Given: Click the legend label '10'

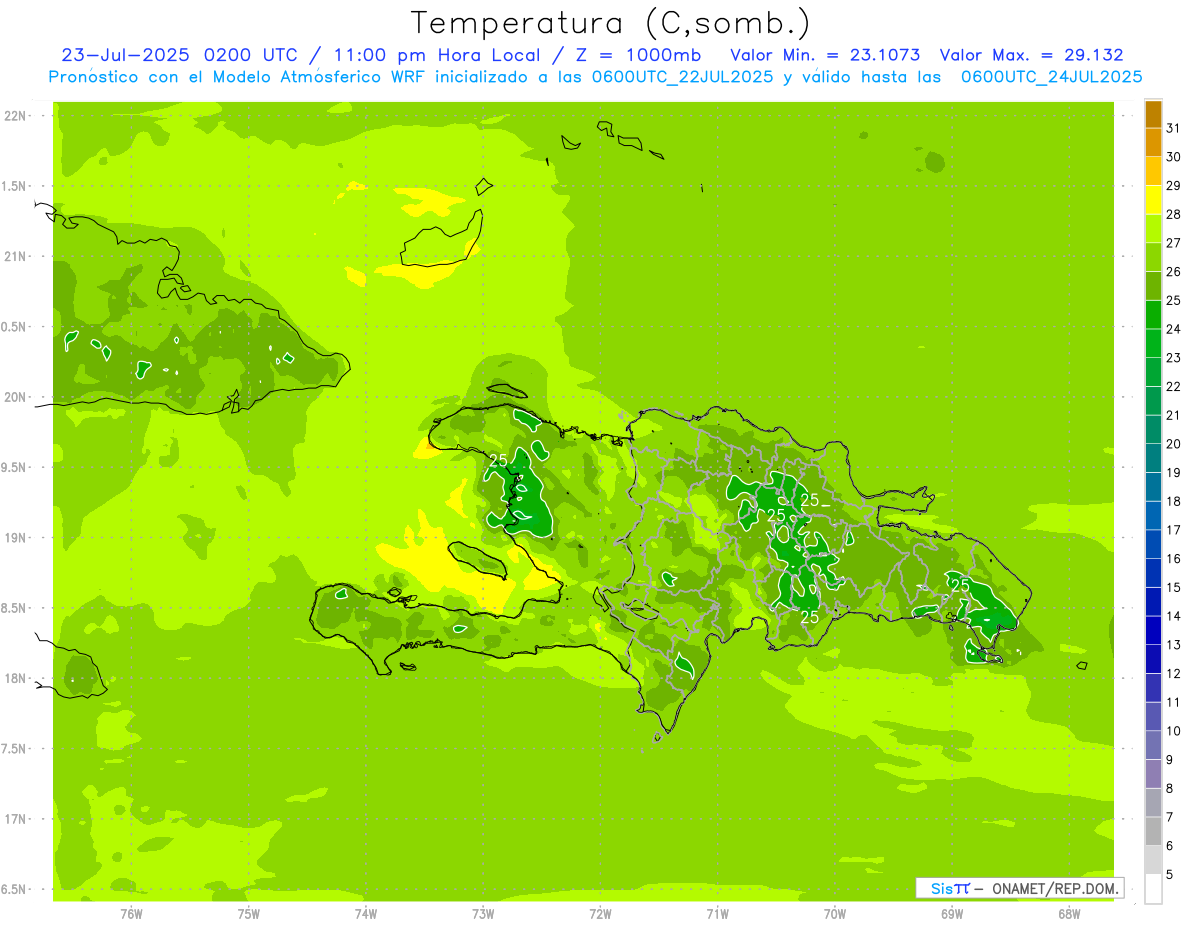Looking at the screenshot, I should click(1174, 731).
